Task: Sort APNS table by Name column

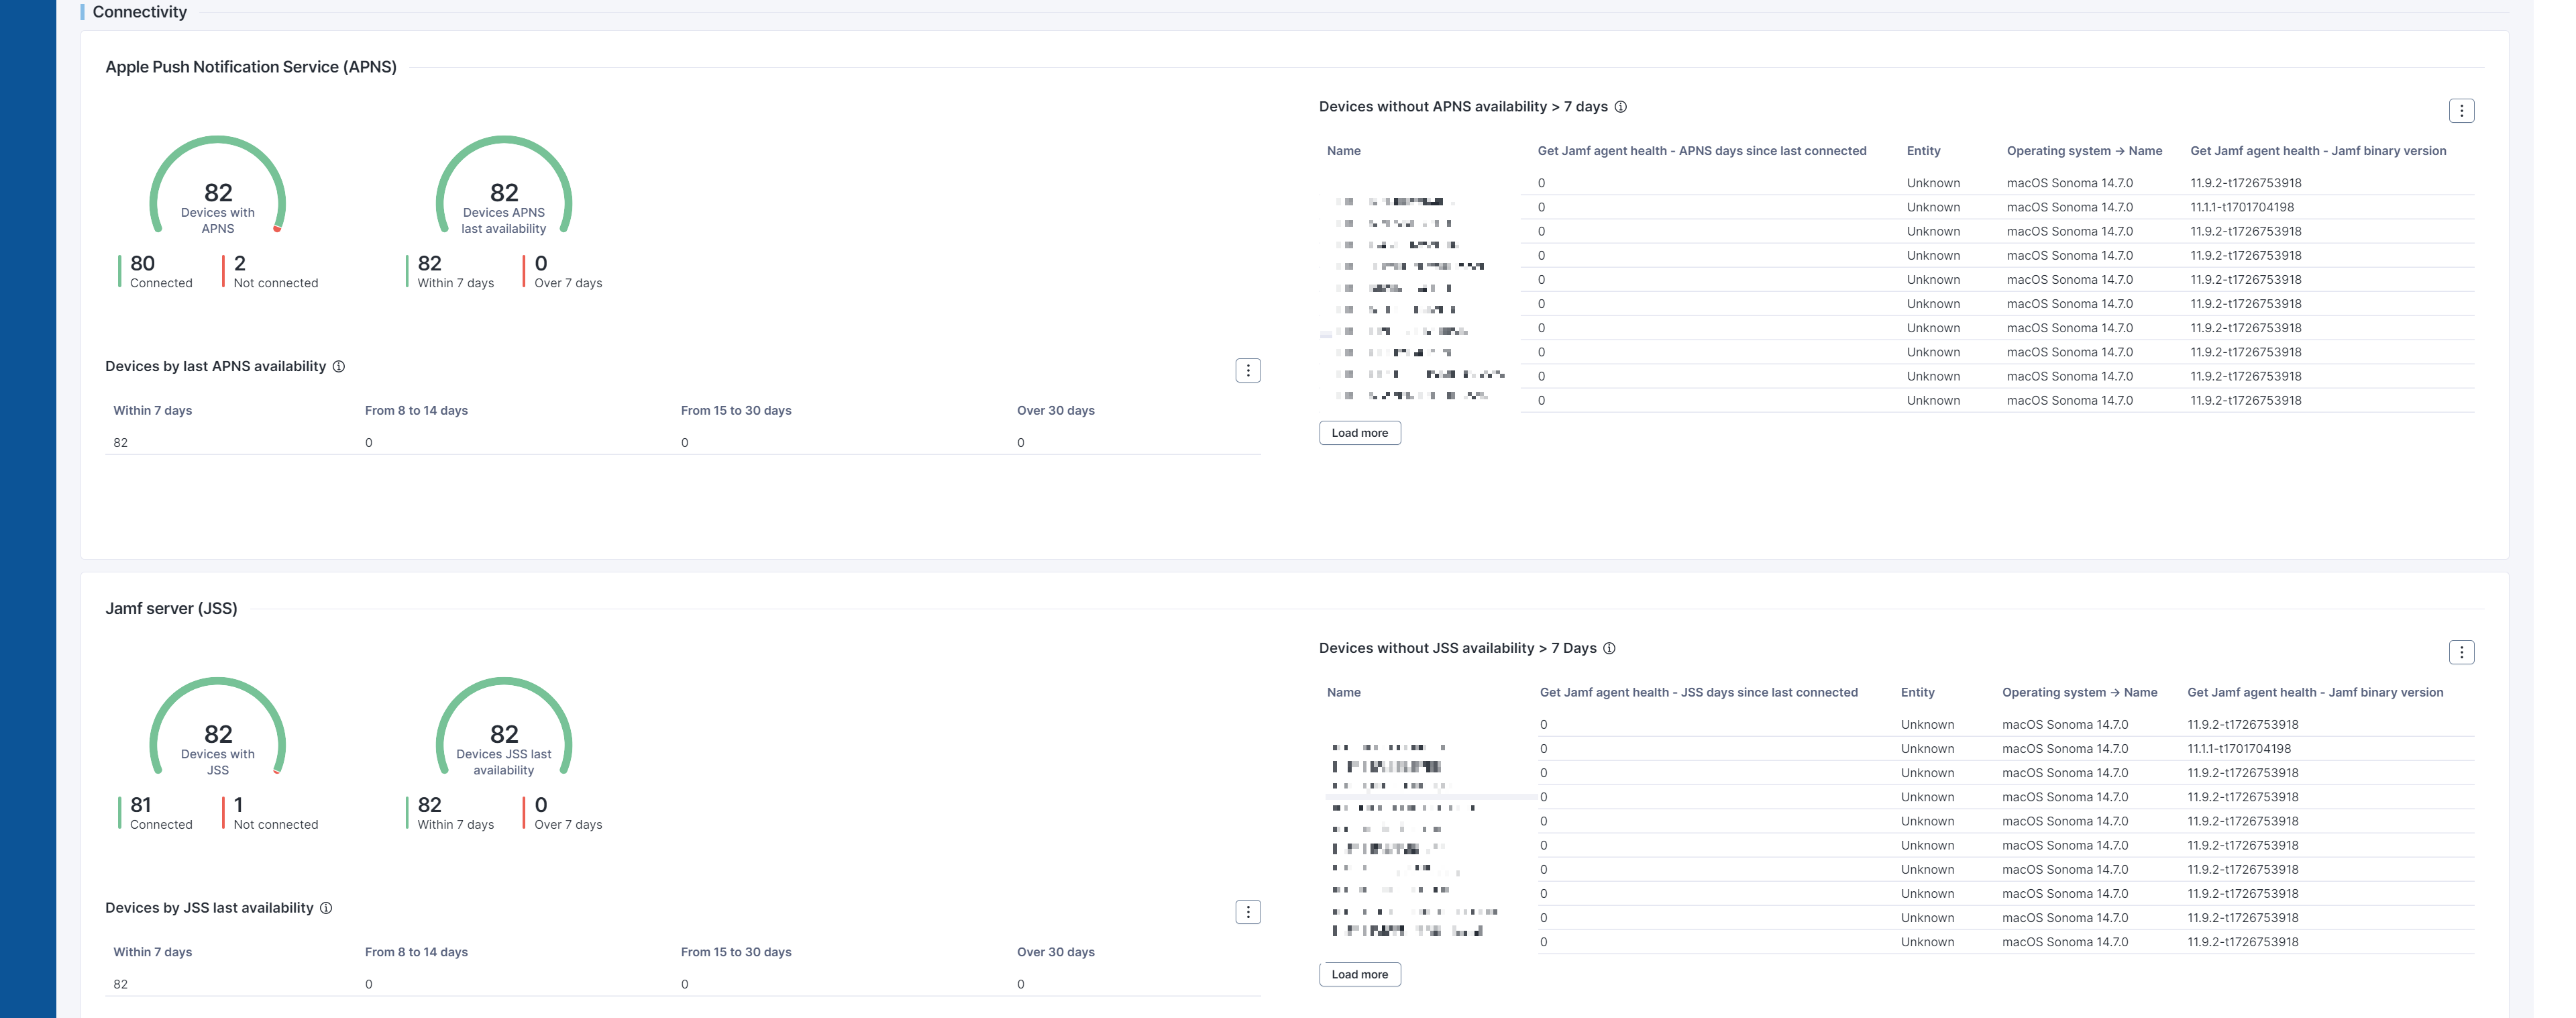Action: [x=1343, y=151]
